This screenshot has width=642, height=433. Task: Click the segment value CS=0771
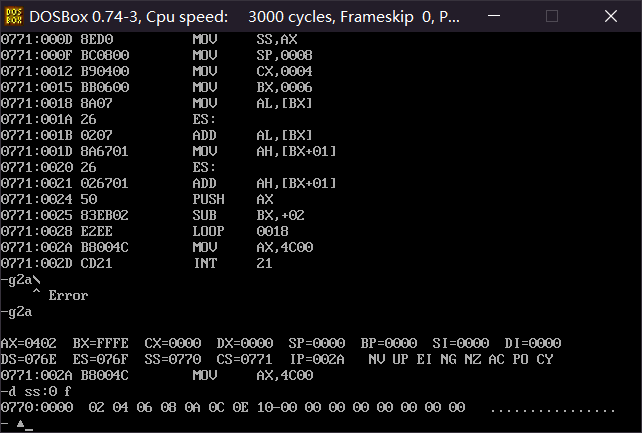pos(245,359)
